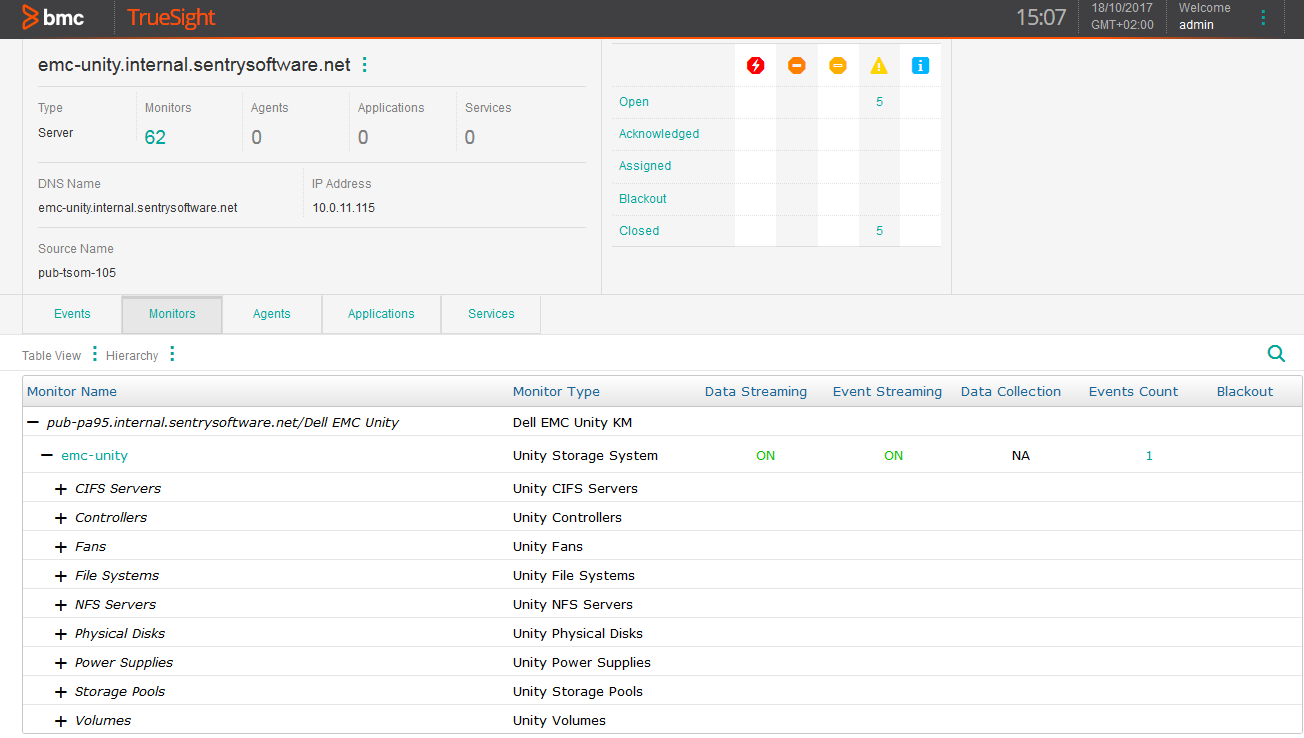Collapse the emc-unity monitor node
Viewport: 1304px width, 738px height.
(x=45, y=455)
